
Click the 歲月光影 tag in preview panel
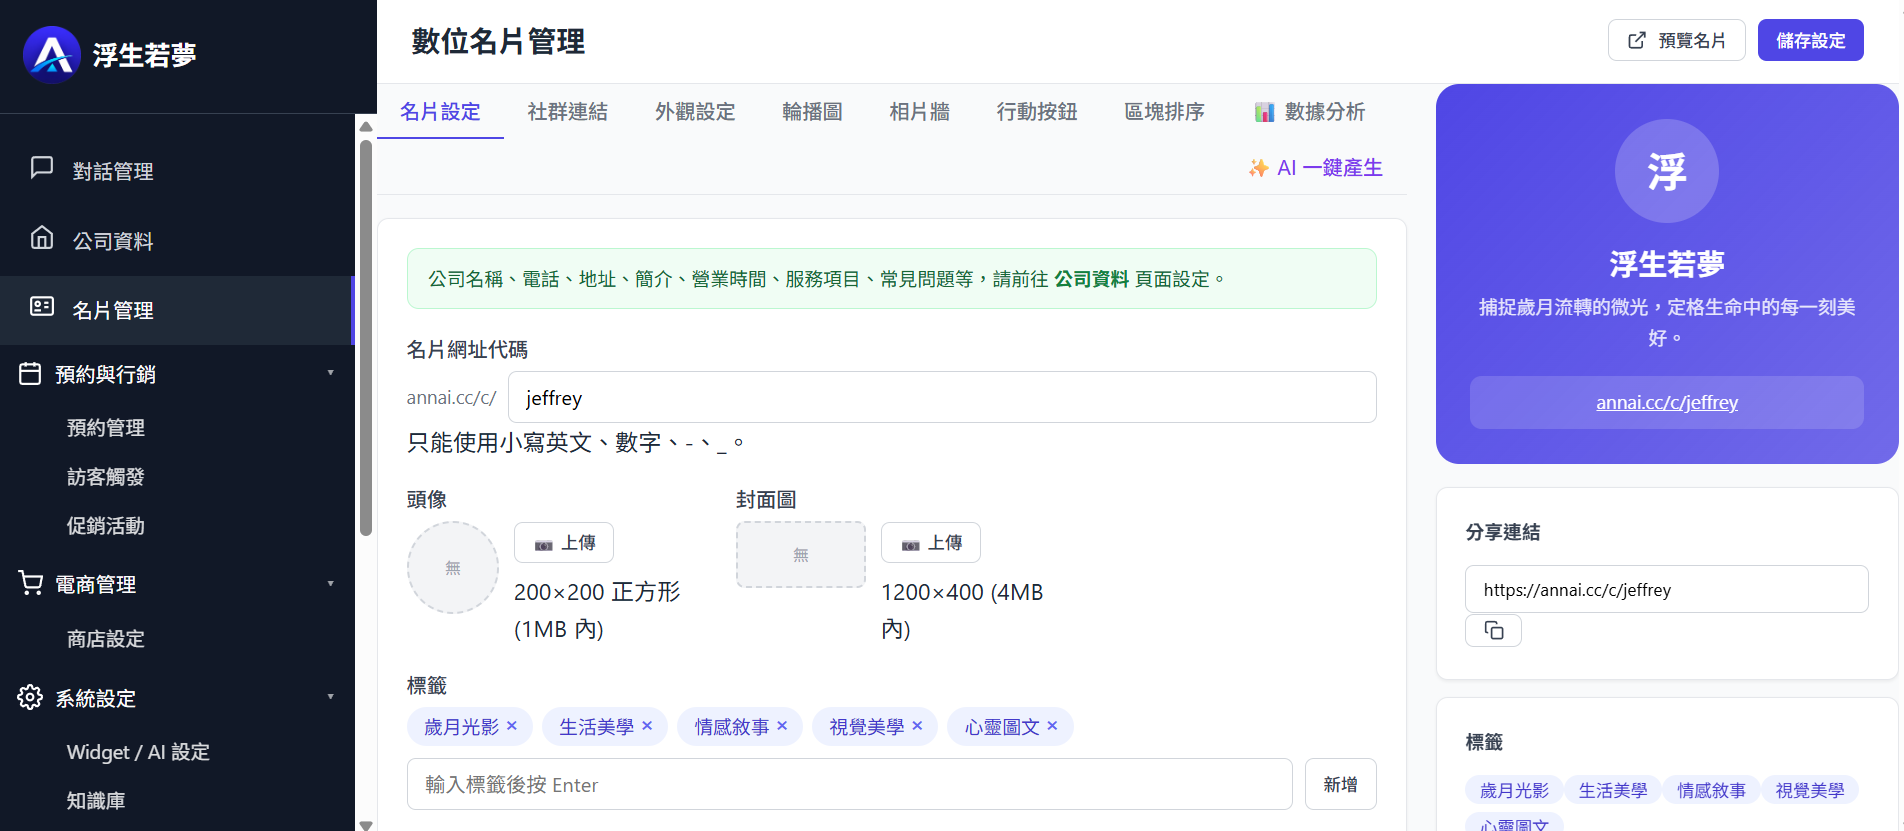coord(1514,790)
